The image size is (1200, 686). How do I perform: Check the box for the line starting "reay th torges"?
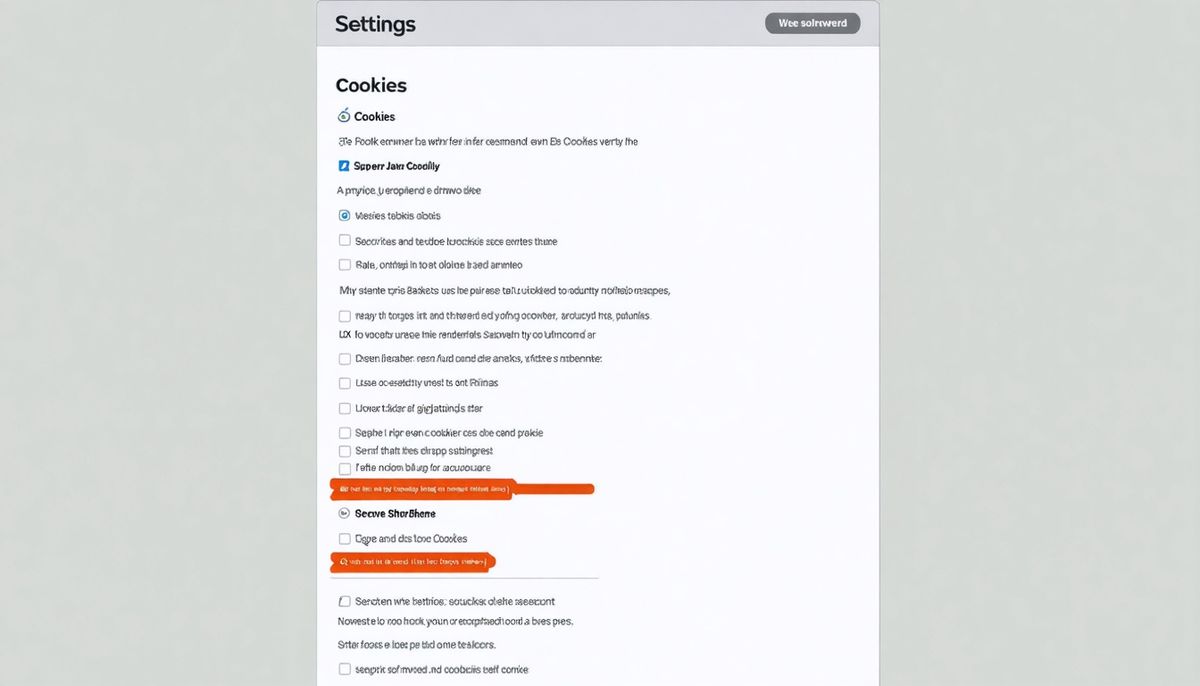click(x=345, y=315)
